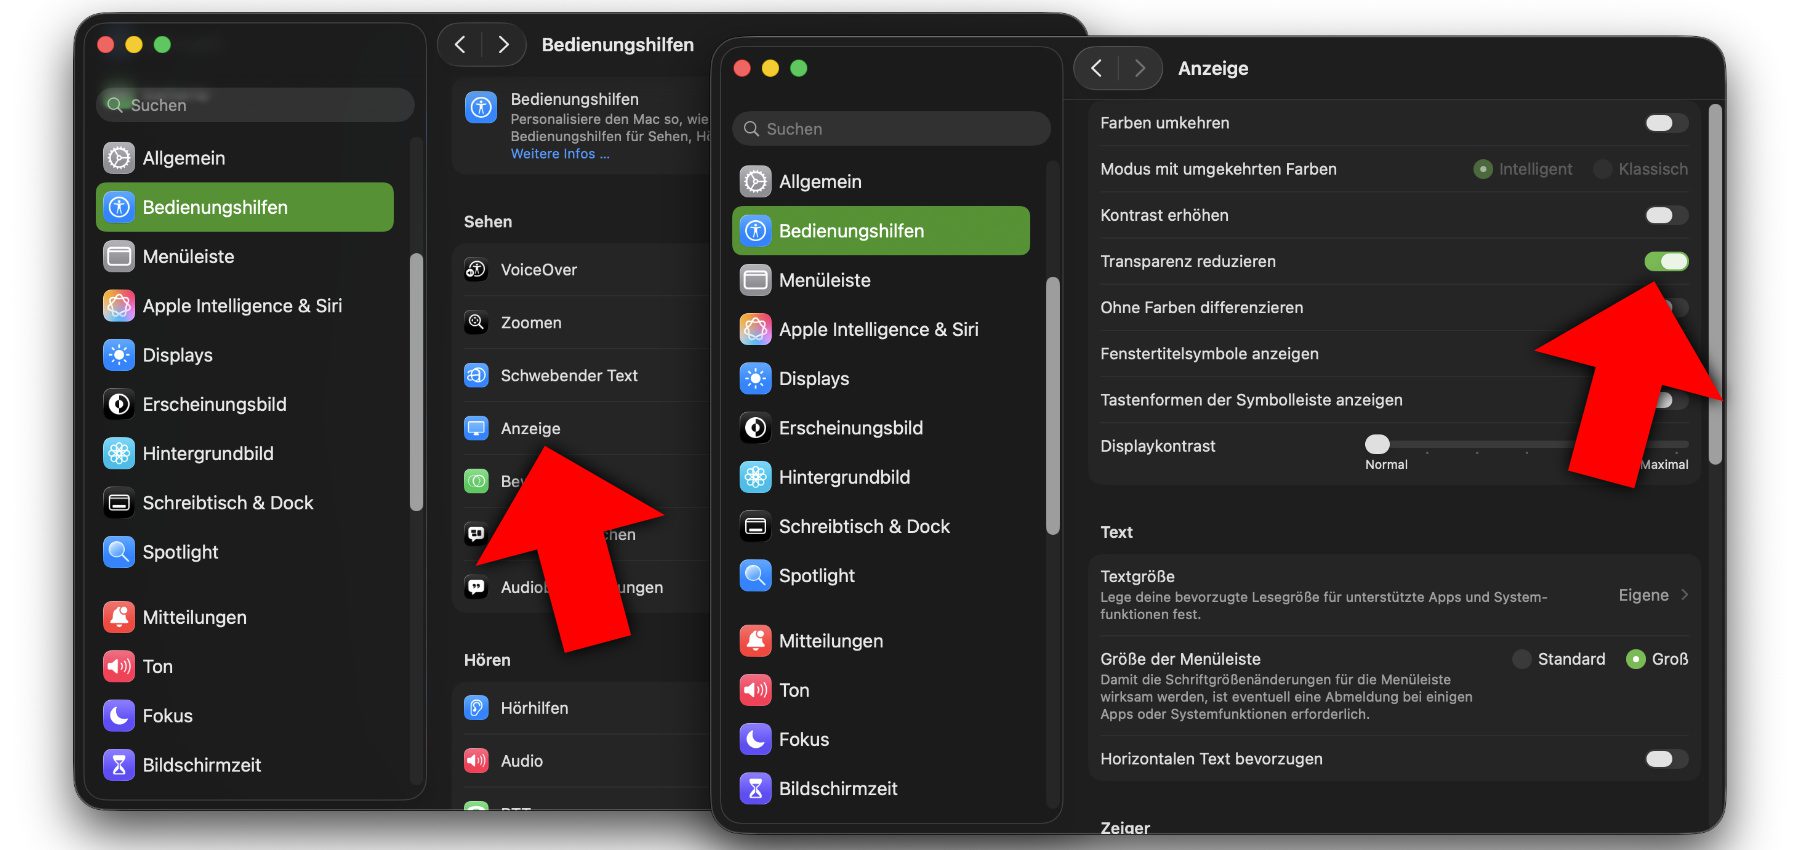Enable the Farben umkehren toggle
This screenshot has height=850, width=1800.
click(x=1665, y=123)
